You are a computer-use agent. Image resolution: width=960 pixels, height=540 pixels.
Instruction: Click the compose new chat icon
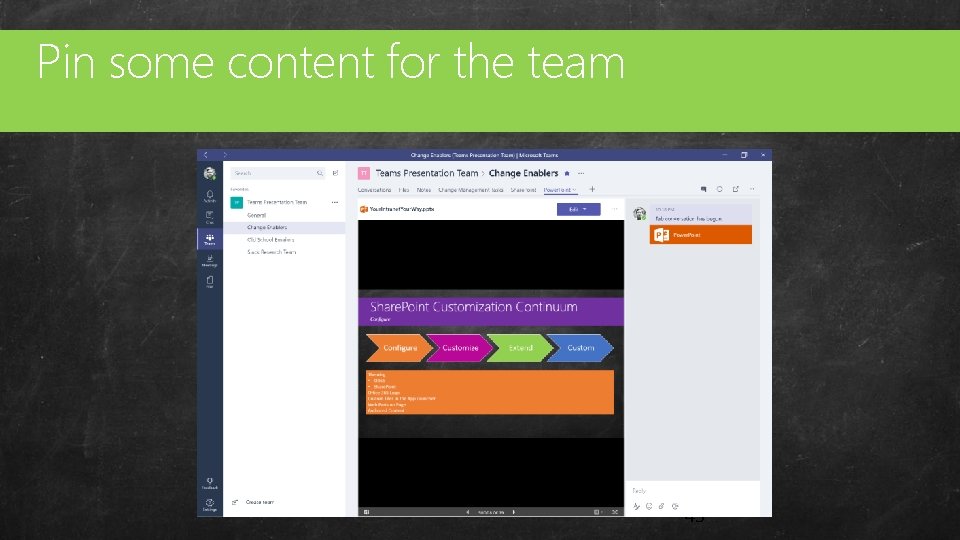click(x=336, y=173)
